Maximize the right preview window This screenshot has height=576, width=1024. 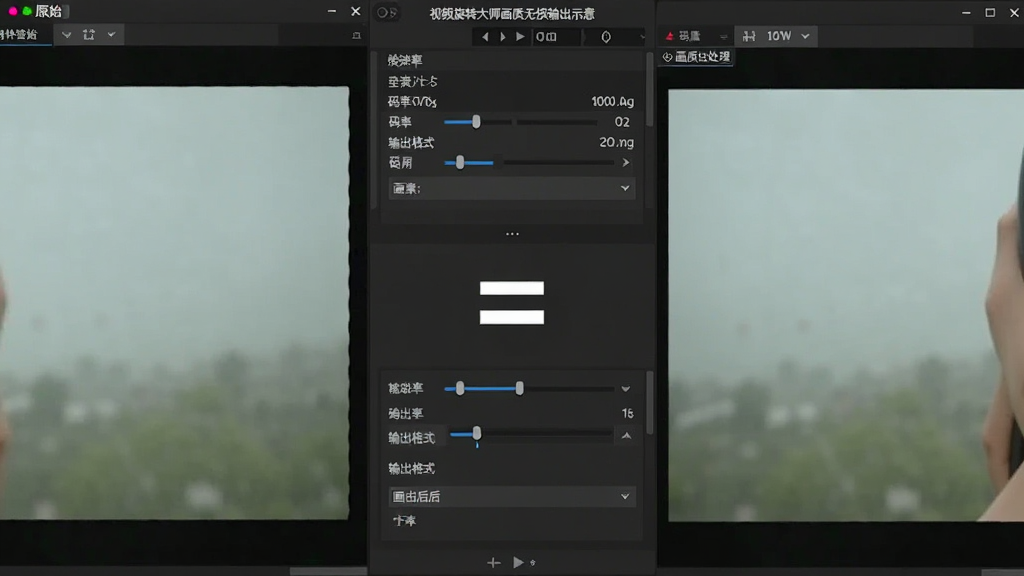(x=990, y=12)
